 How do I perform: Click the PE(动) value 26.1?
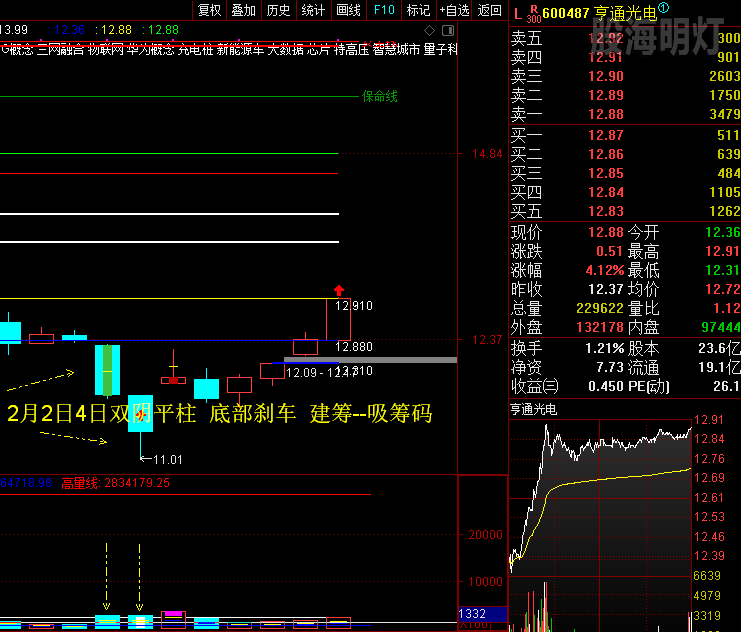(x=726, y=386)
